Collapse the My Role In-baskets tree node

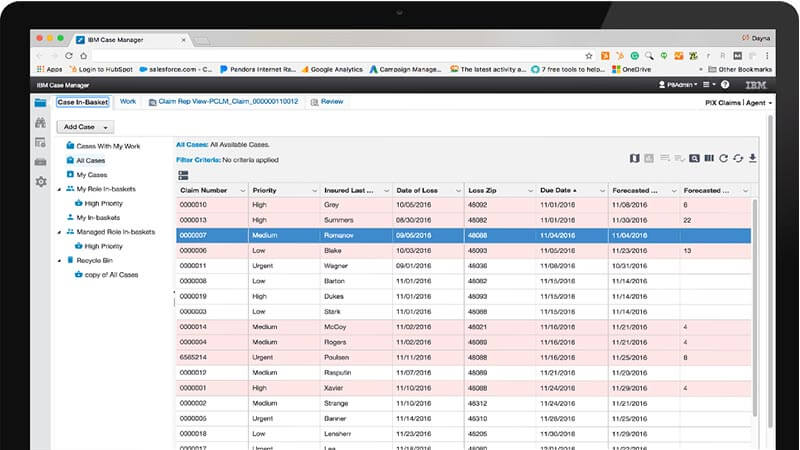click(x=59, y=189)
